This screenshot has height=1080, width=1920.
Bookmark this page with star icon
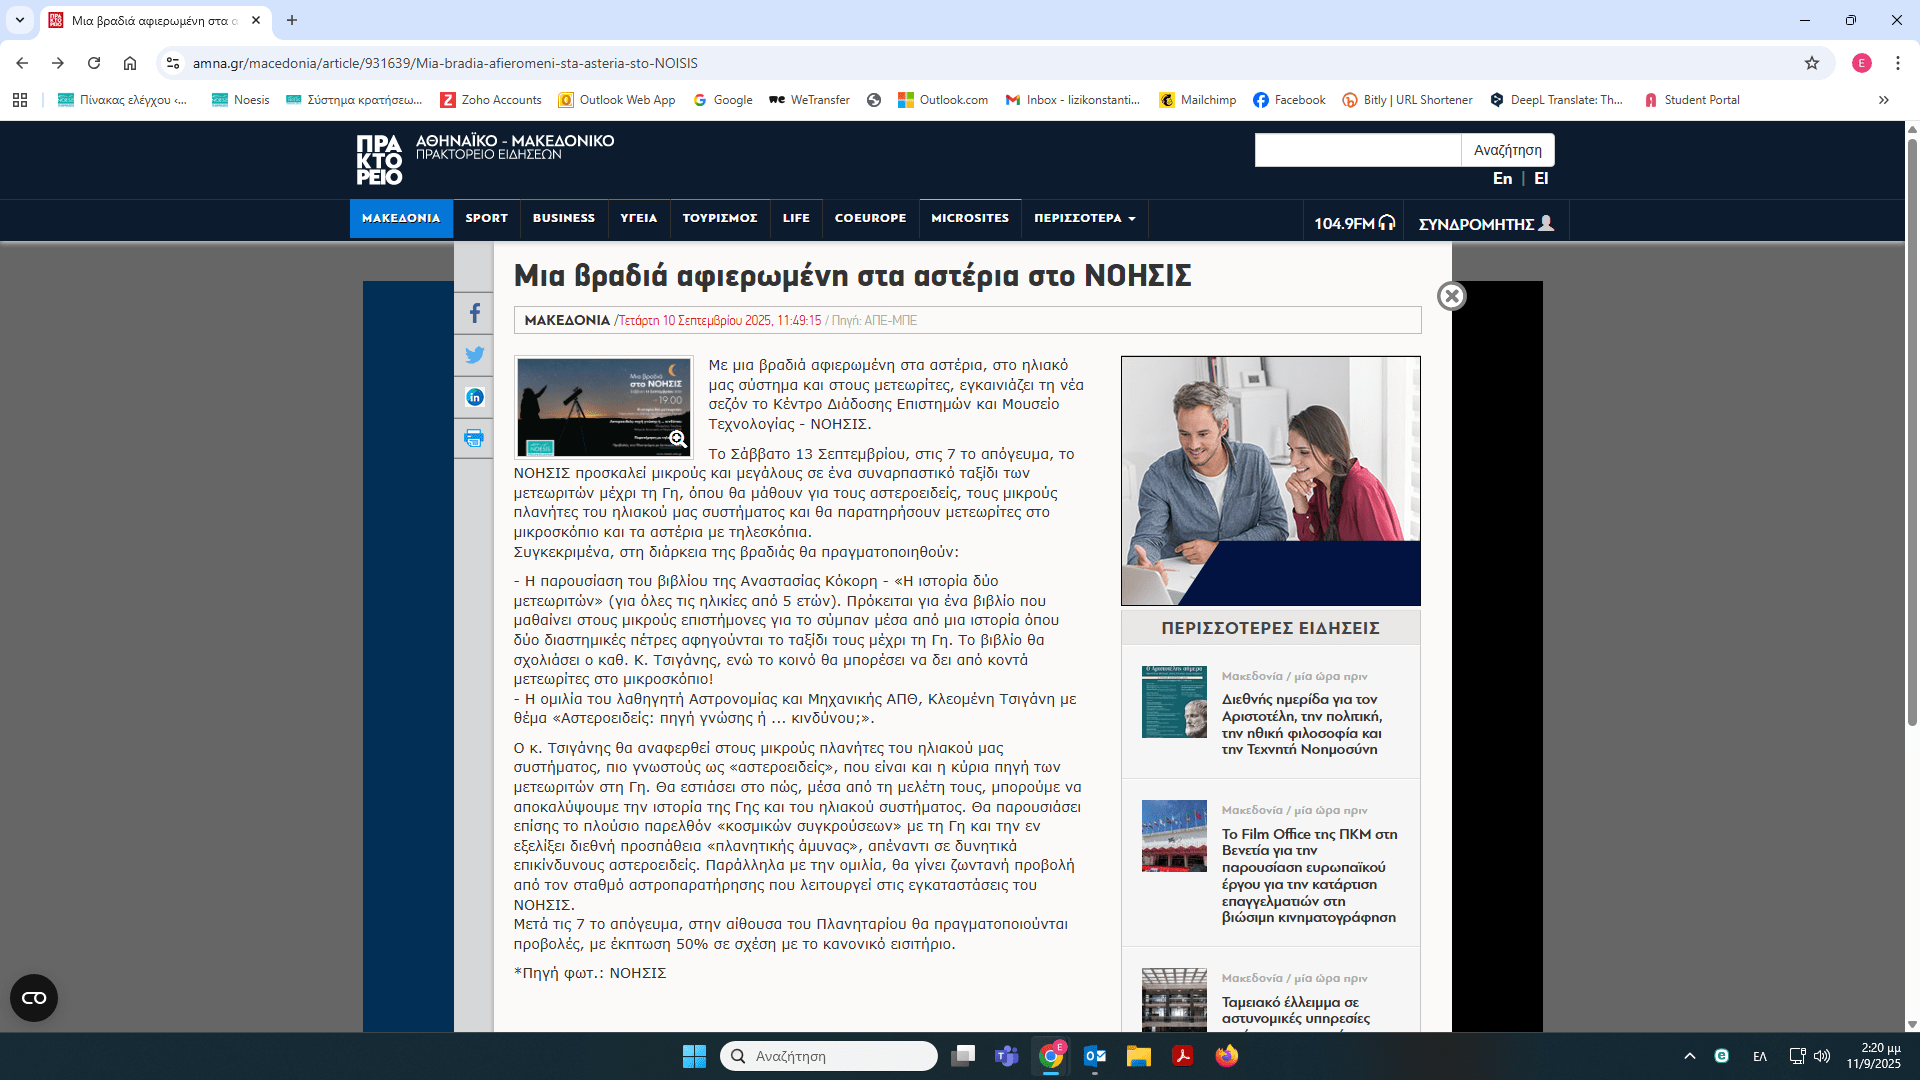[1811, 63]
